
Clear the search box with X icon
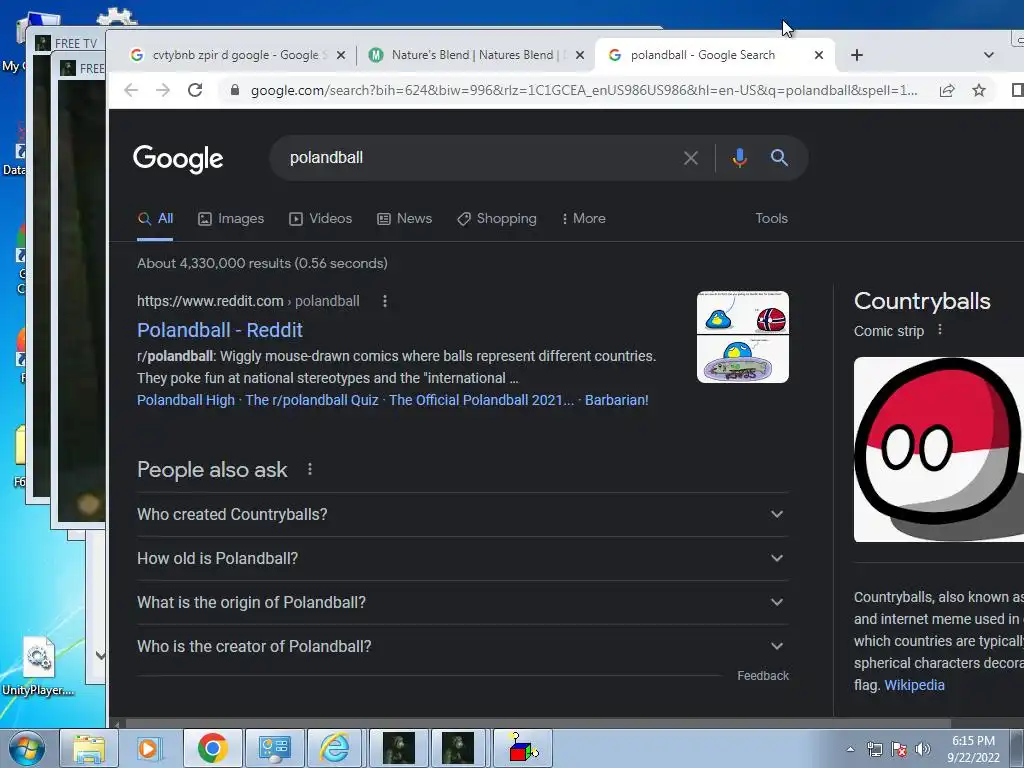[690, 158]
